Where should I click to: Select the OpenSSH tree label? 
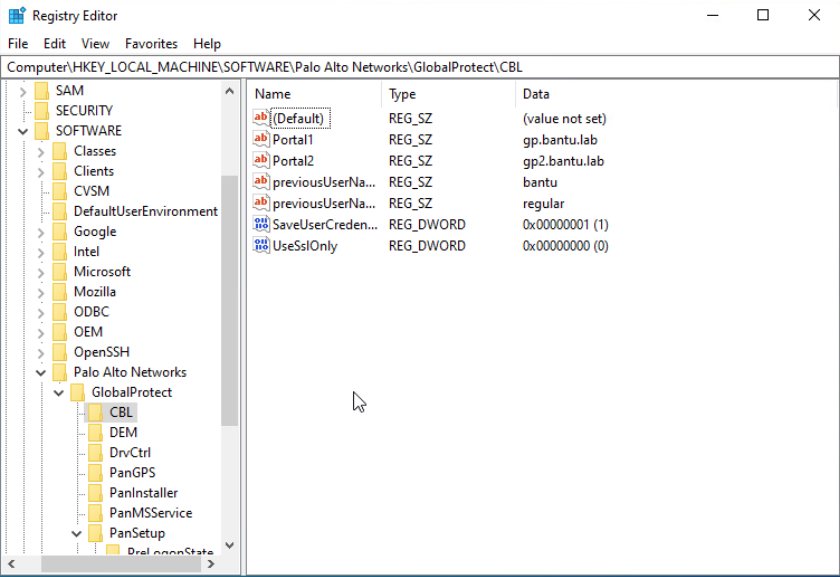click(101, 352)
